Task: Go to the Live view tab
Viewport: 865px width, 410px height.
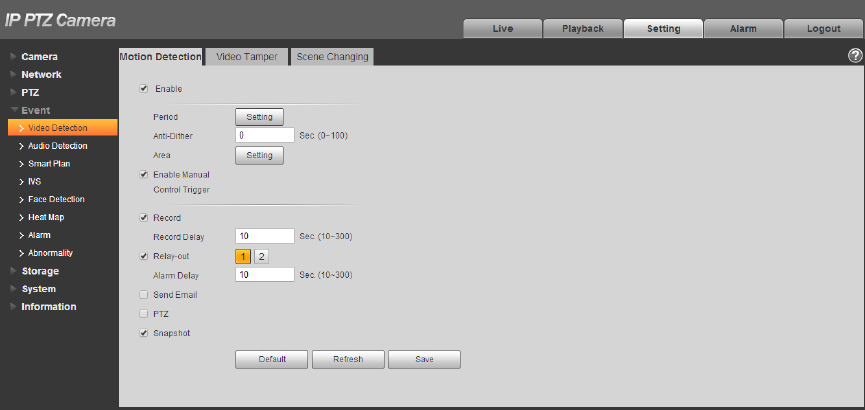Action: coord(503,29)
